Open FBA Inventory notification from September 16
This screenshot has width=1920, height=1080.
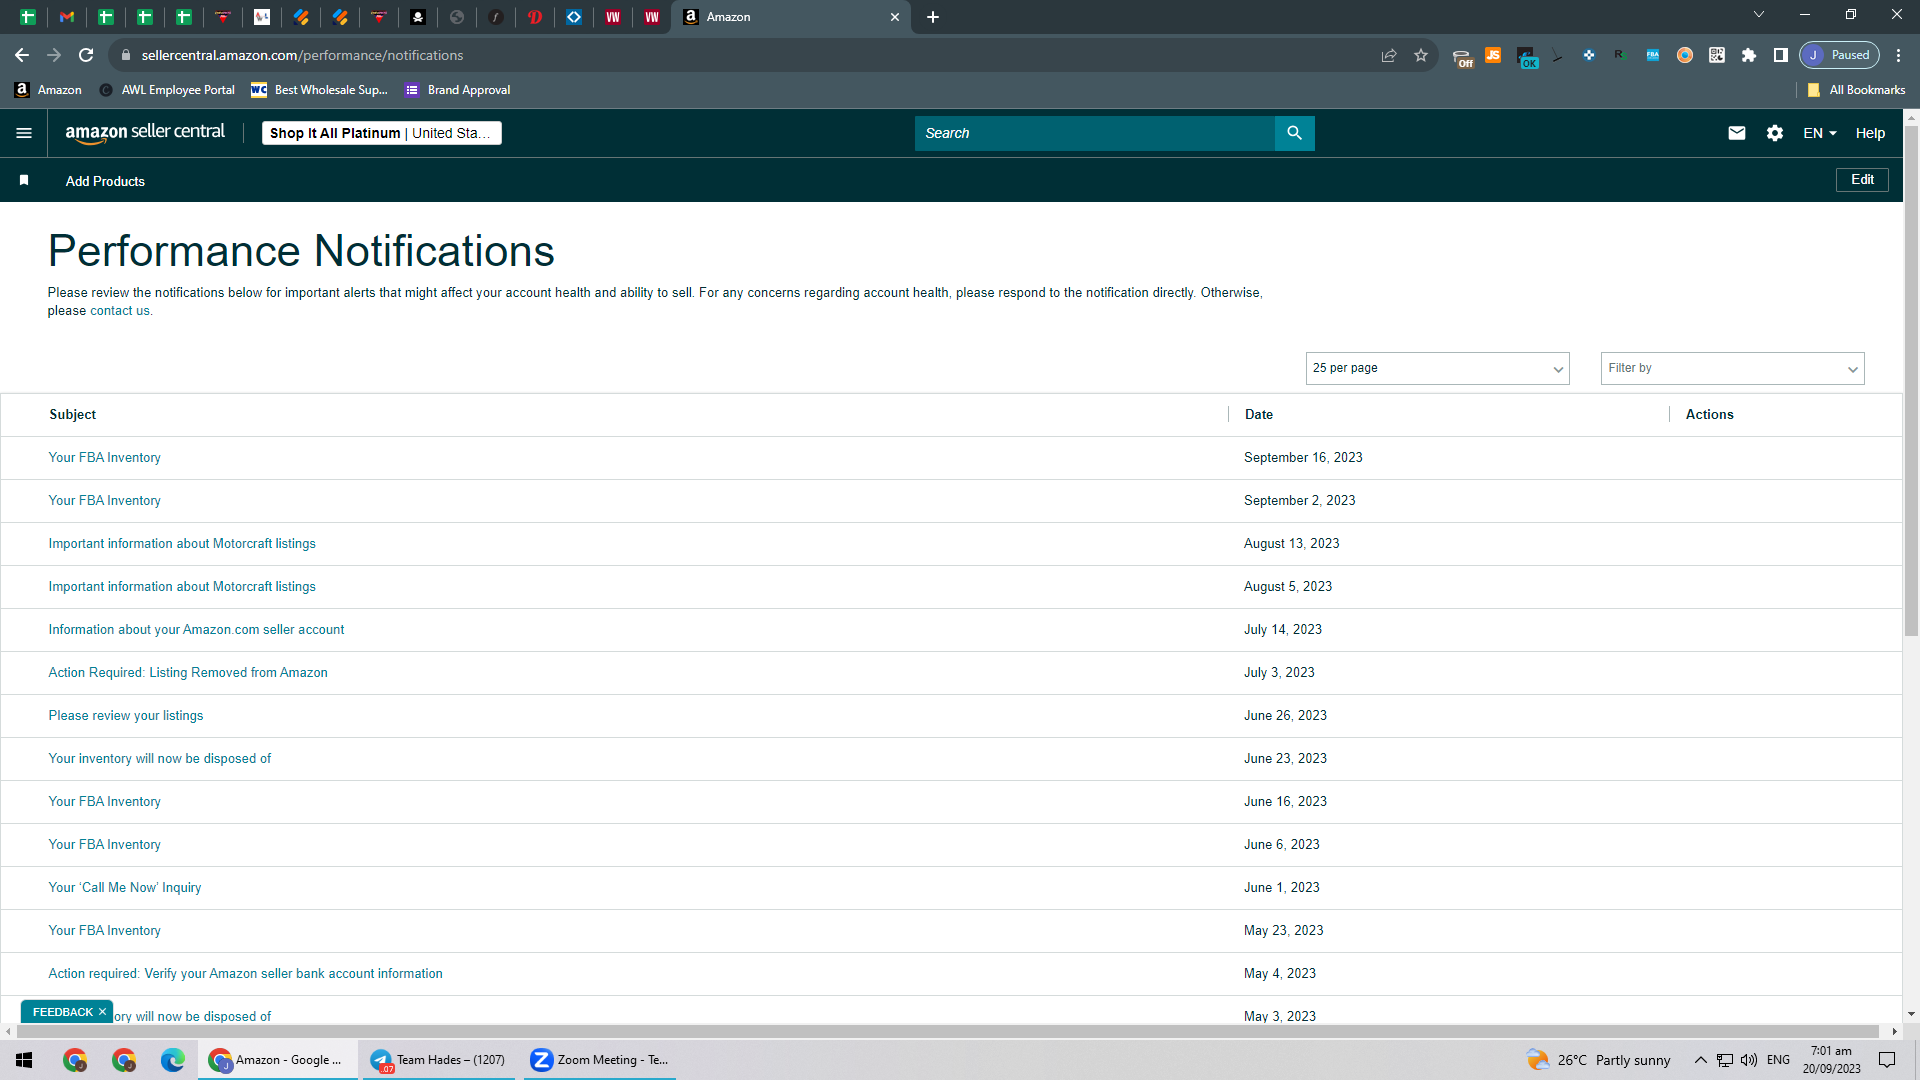(x=104, y=458)
